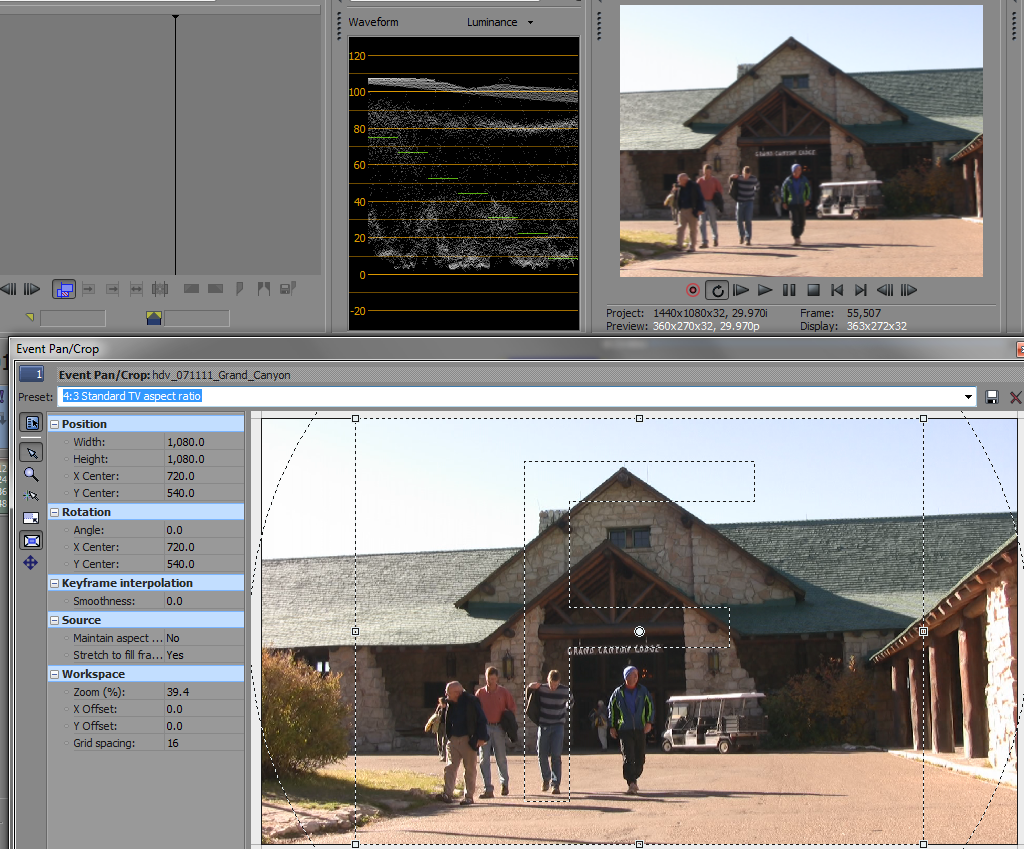This screenshot has width=1024, height=849.
Task: Toggle Lock Aspect Ratio icon in Pan/Crop
Action: click(31, 519)
